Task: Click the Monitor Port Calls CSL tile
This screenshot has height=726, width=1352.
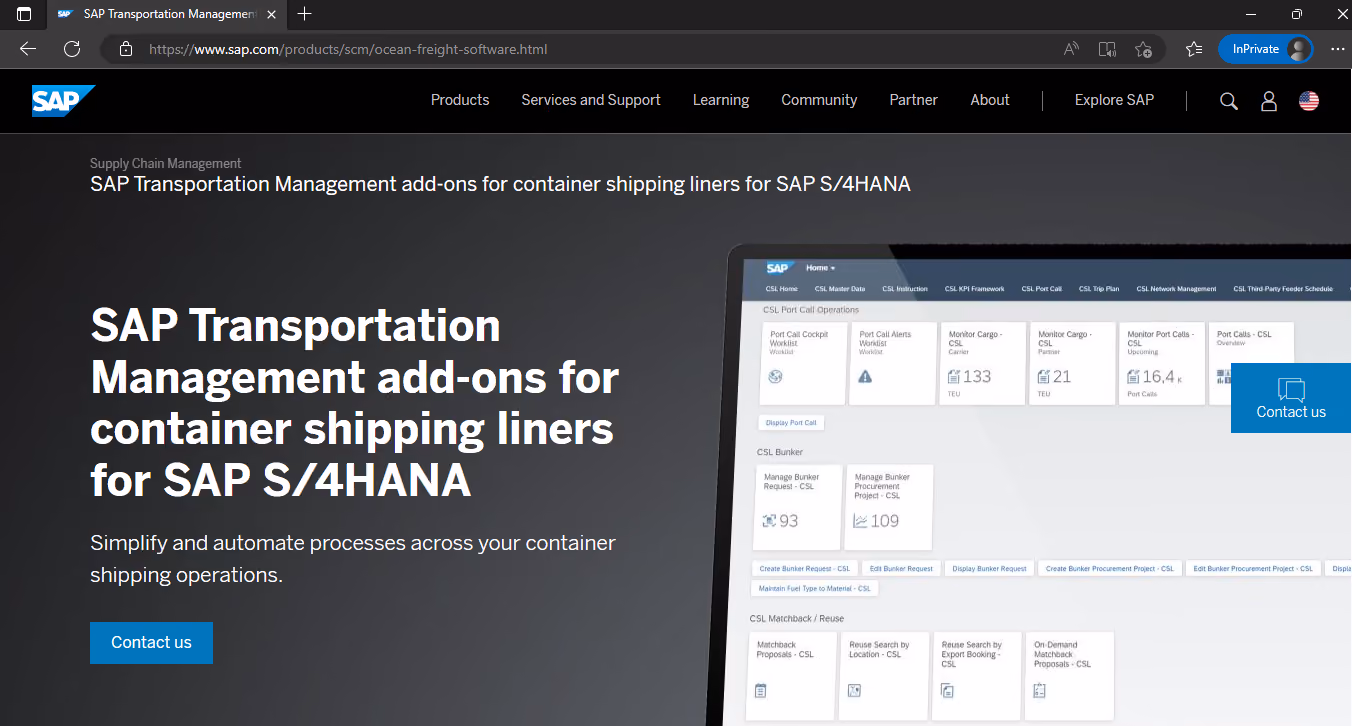Action: (x=1162, y=363)
